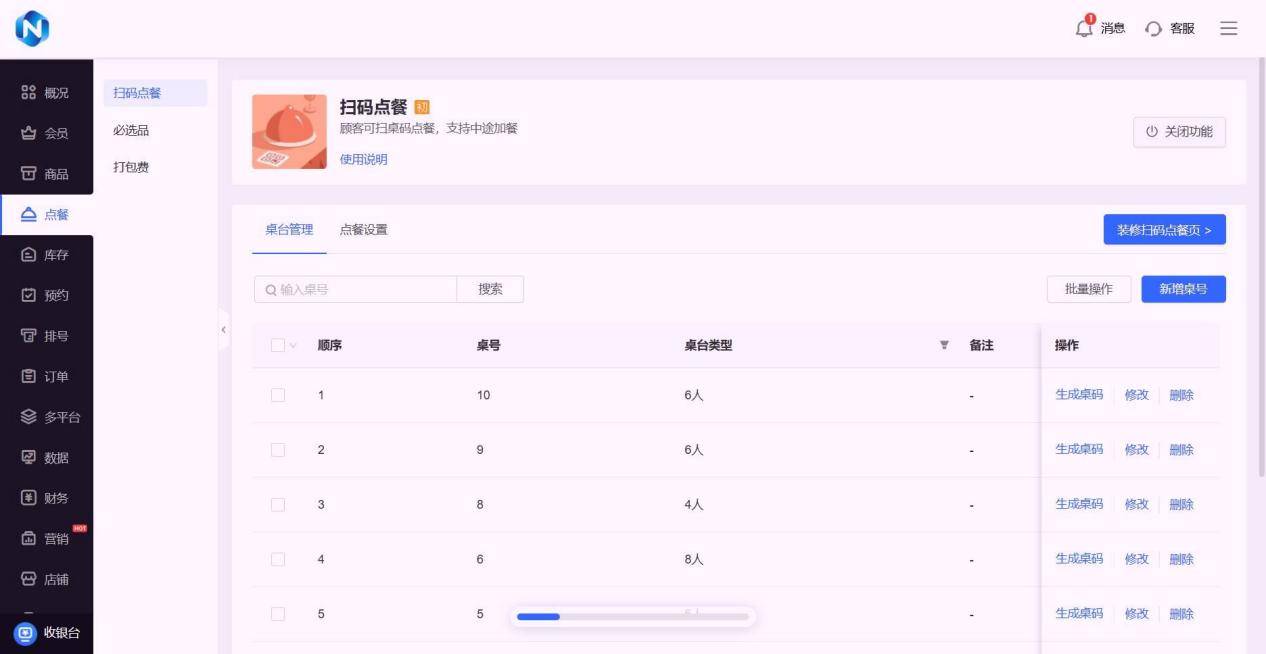Expand the hamburger menu at top right
The image size is (1266, 654).
tap(1229, 28)
